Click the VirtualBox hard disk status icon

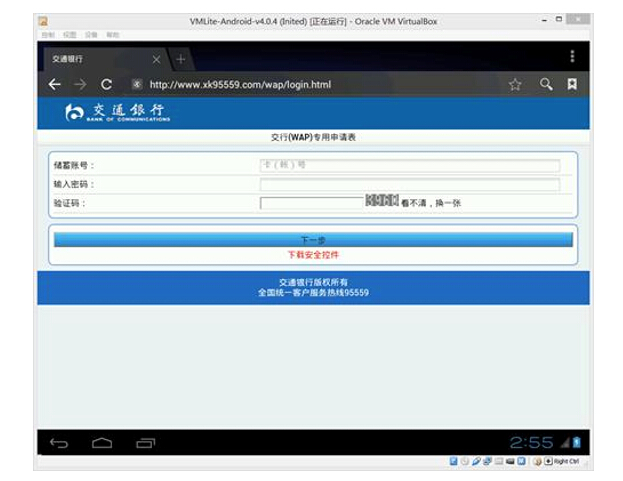pyautogui.click(x=453, y=461)
